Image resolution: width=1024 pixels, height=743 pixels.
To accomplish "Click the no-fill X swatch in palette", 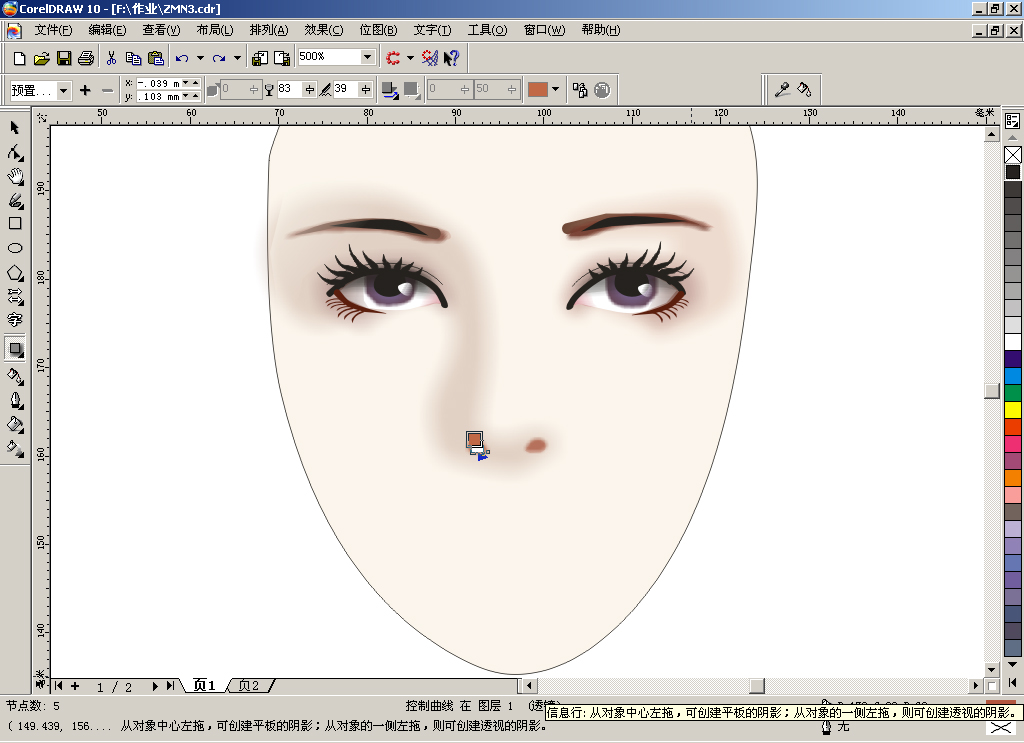I will [x=1013, y=155].
